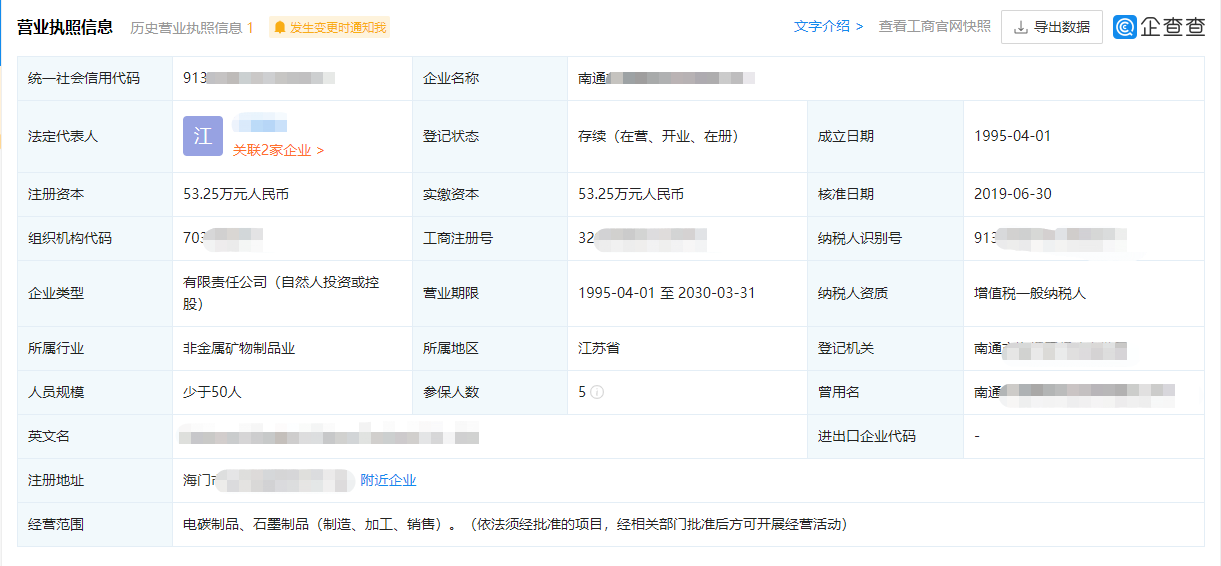Viewport: 1221px width, 566px height.
Task: Open 关联2家企业 link
Action: coord(278,150)
